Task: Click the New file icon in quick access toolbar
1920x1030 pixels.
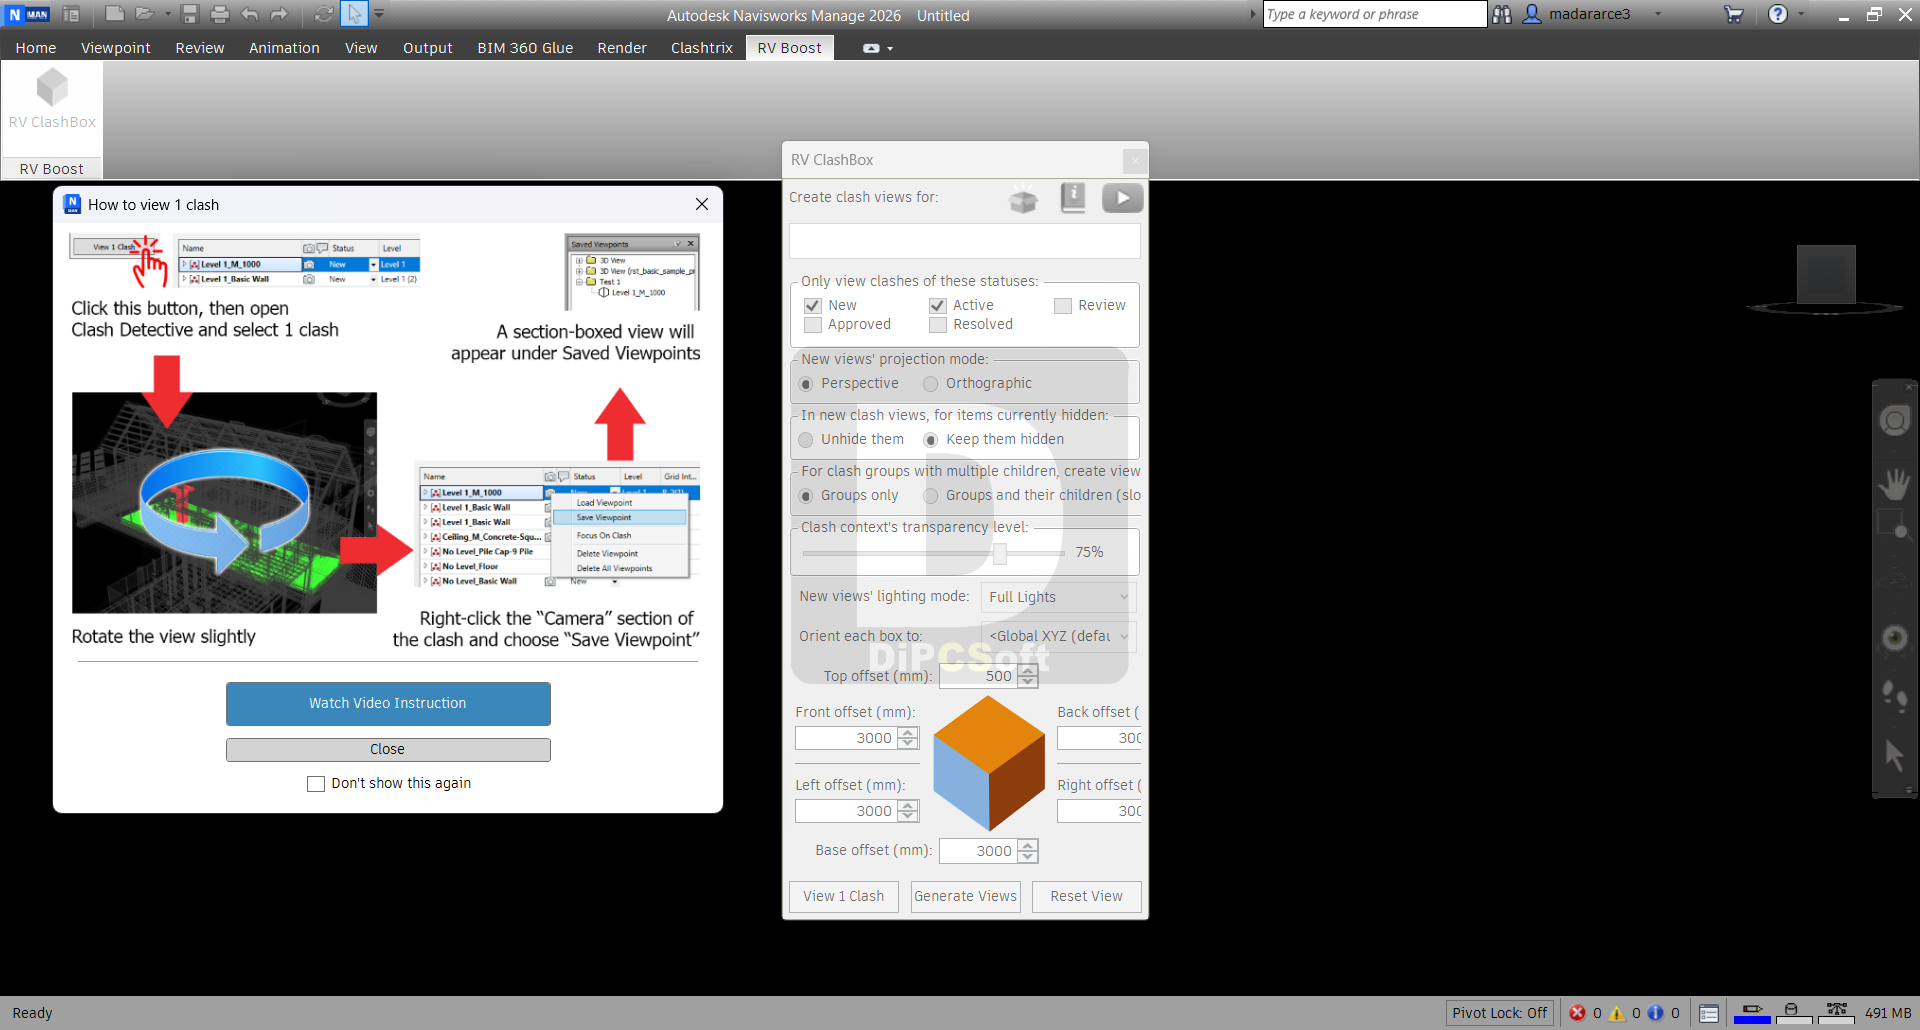Action: 115,14
